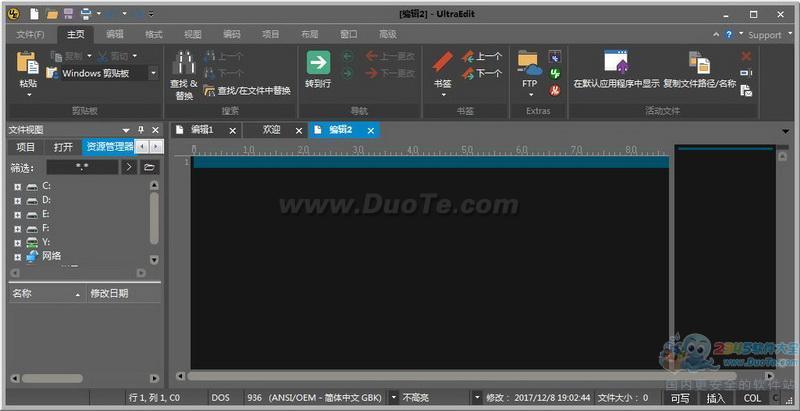Expand the E: drive node

pos(18,215)
